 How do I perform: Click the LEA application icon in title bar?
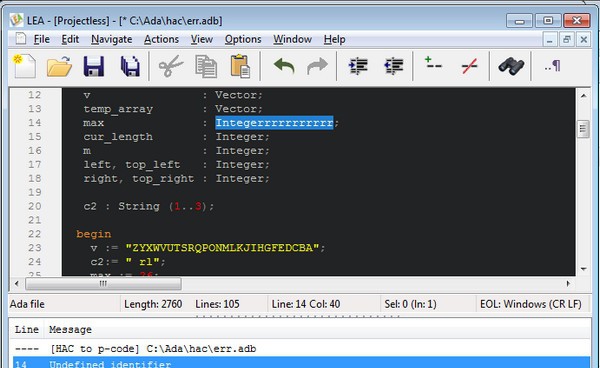pyautogui.click(x=16, y=20)
